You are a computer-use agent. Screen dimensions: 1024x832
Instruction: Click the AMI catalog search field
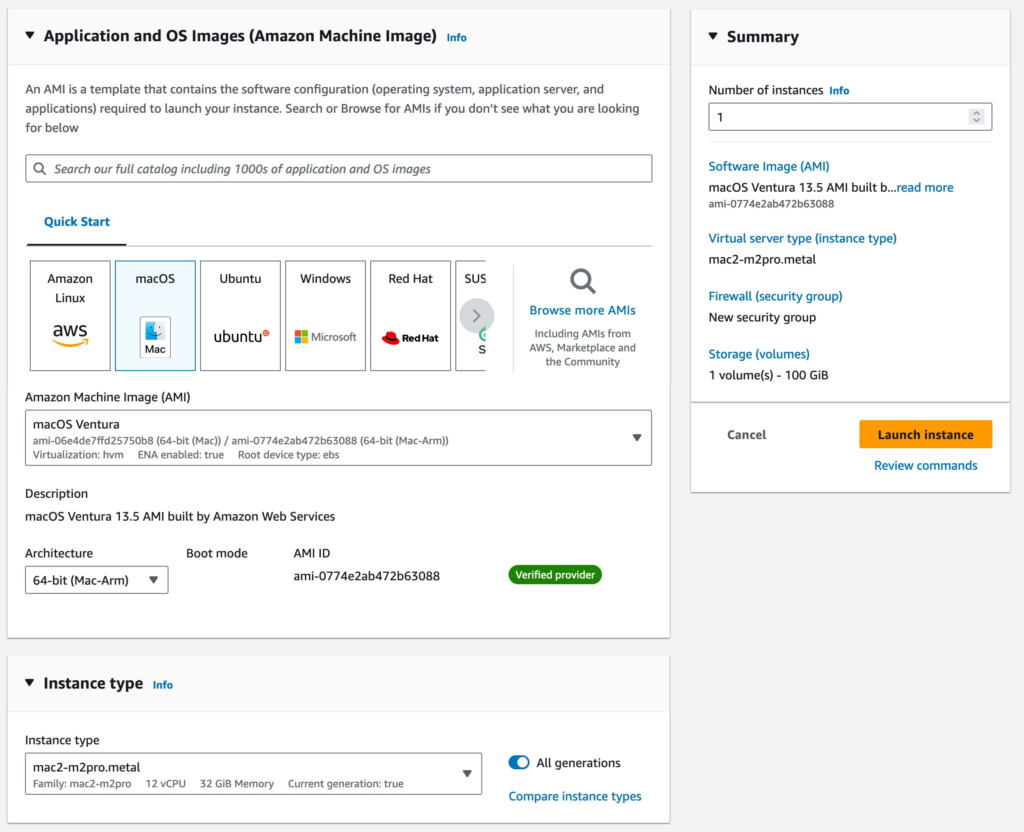(x=338, y=169)
